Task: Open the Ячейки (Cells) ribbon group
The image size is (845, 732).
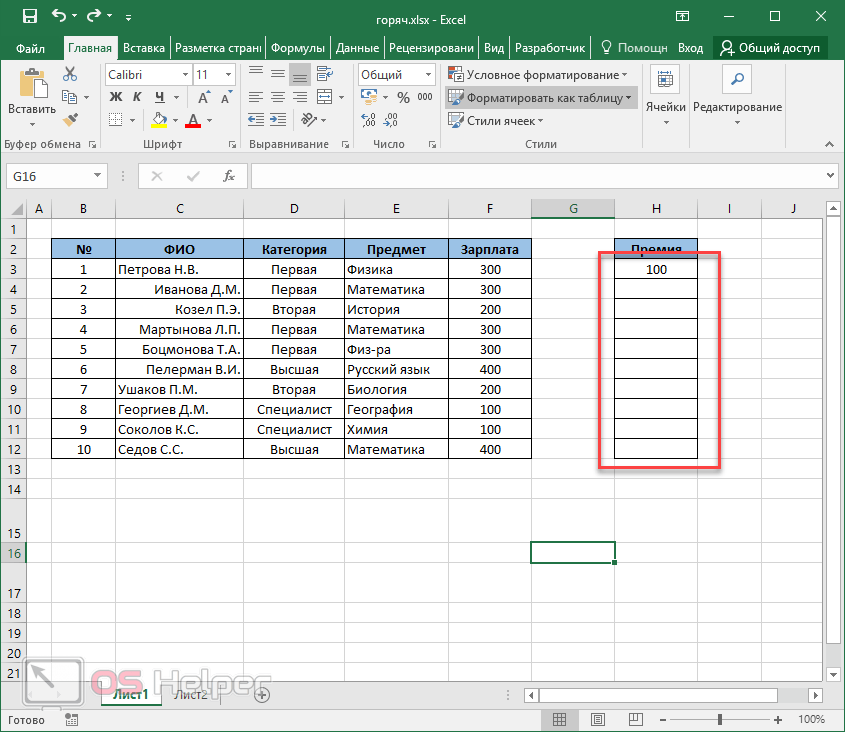Action: click(x=665, y=94)
